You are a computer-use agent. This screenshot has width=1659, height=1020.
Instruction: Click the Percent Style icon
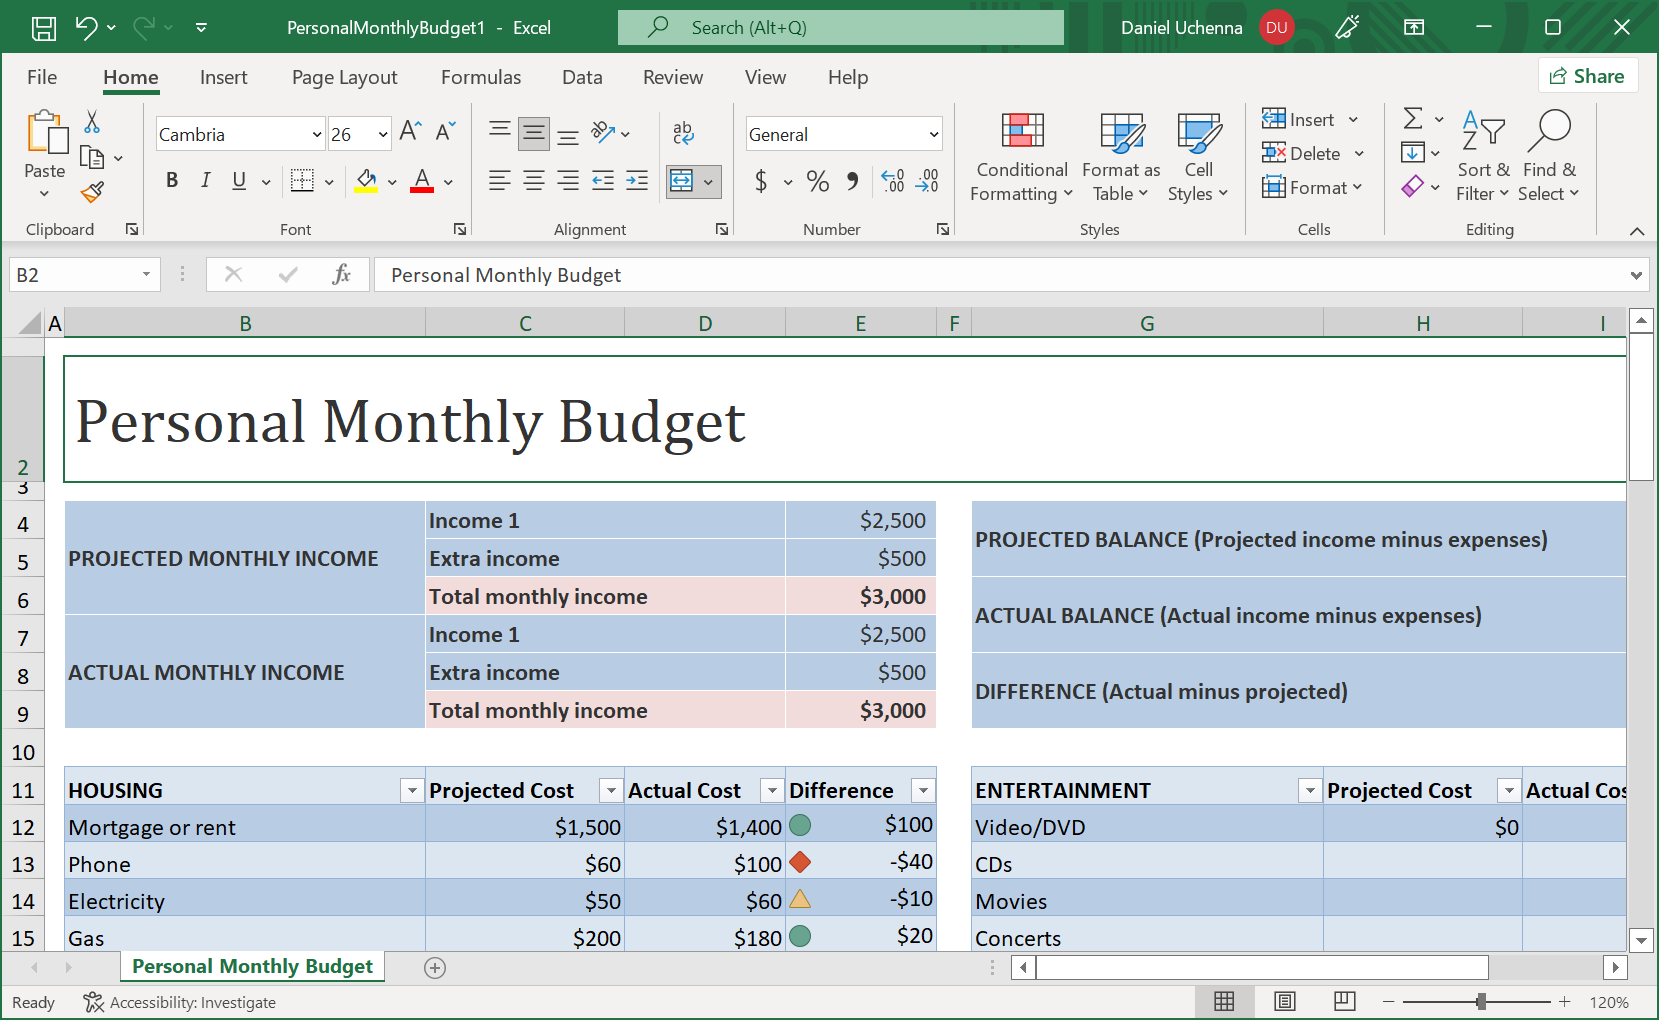click(817, 181)
